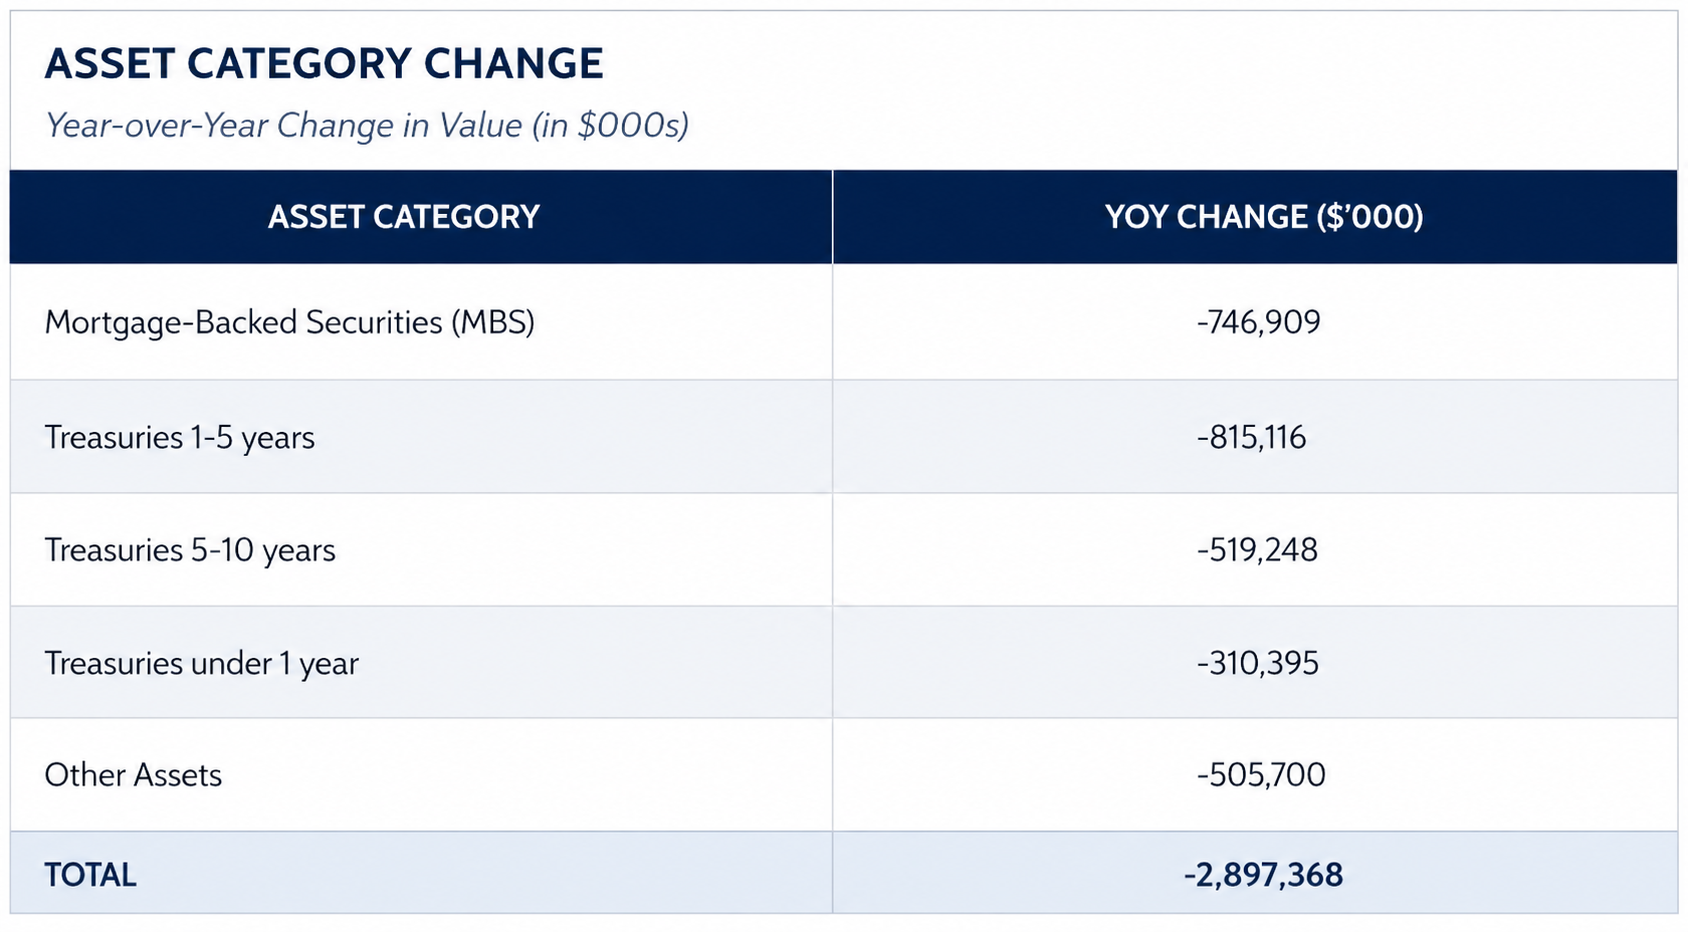Click the (in $000s) text in subtitle

(610, 126)
